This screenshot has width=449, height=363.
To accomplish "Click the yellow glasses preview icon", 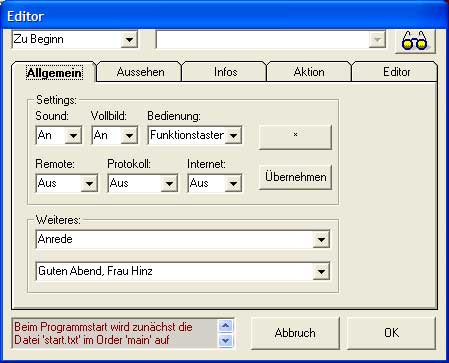I will (415, 41).
